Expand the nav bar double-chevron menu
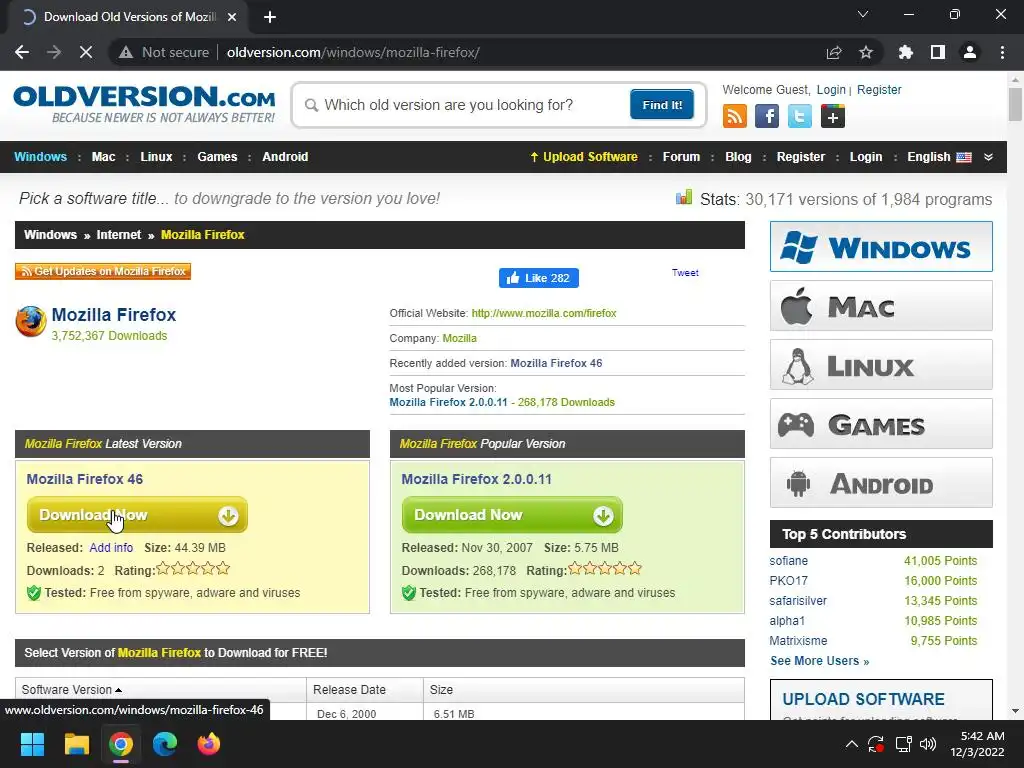1024x768 pixels. [x=988, y=157]
